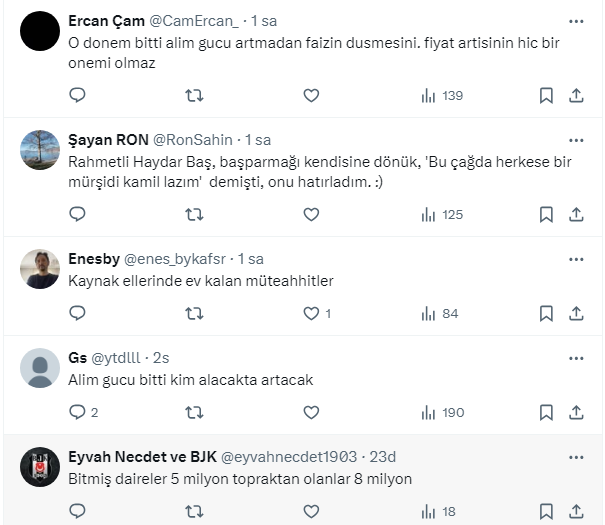Image resolution: width=605 pixels, height=525 pixels.
Task: Open more options on Eyvah Necdet's tweet
Action: tap(576, 456)
